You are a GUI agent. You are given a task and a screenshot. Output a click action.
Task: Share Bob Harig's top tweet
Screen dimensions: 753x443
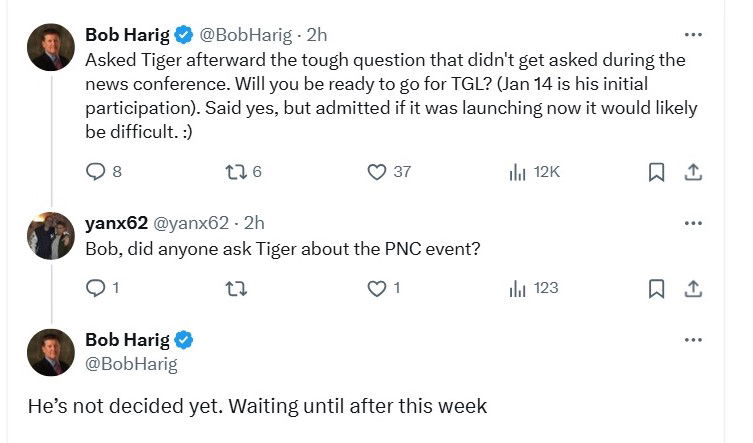pos(691,172)
